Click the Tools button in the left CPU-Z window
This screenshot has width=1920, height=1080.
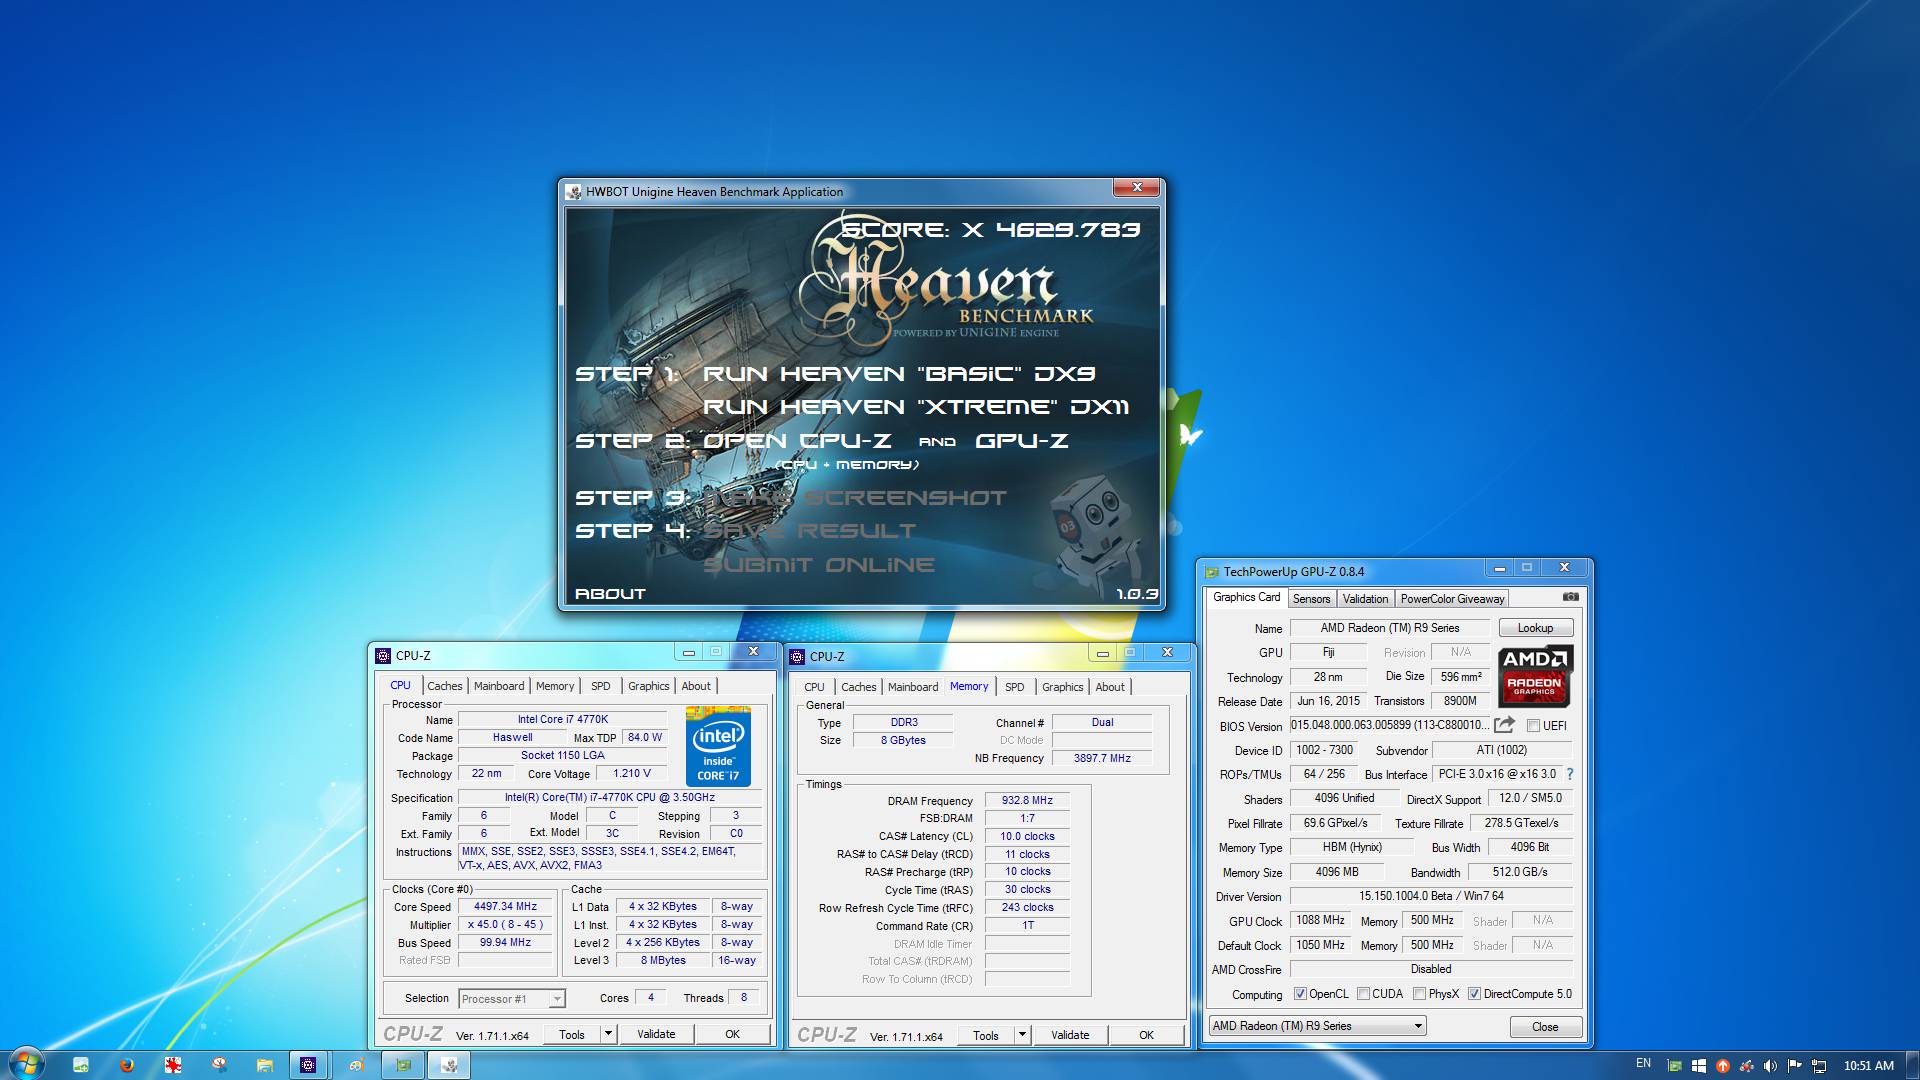click(572, 1034)
